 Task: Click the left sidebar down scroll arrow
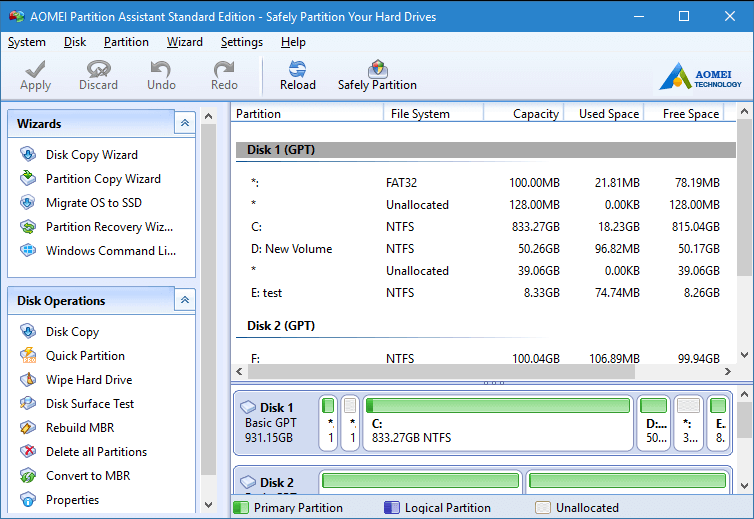tap(208, 505)
